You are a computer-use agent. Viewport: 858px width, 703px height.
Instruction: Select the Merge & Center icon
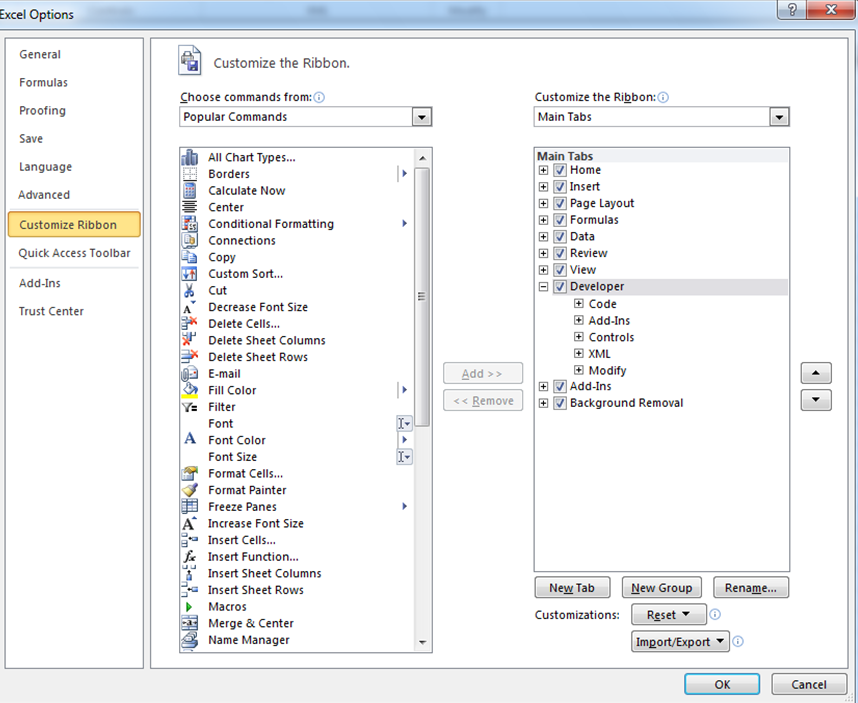tap(189, 623)
